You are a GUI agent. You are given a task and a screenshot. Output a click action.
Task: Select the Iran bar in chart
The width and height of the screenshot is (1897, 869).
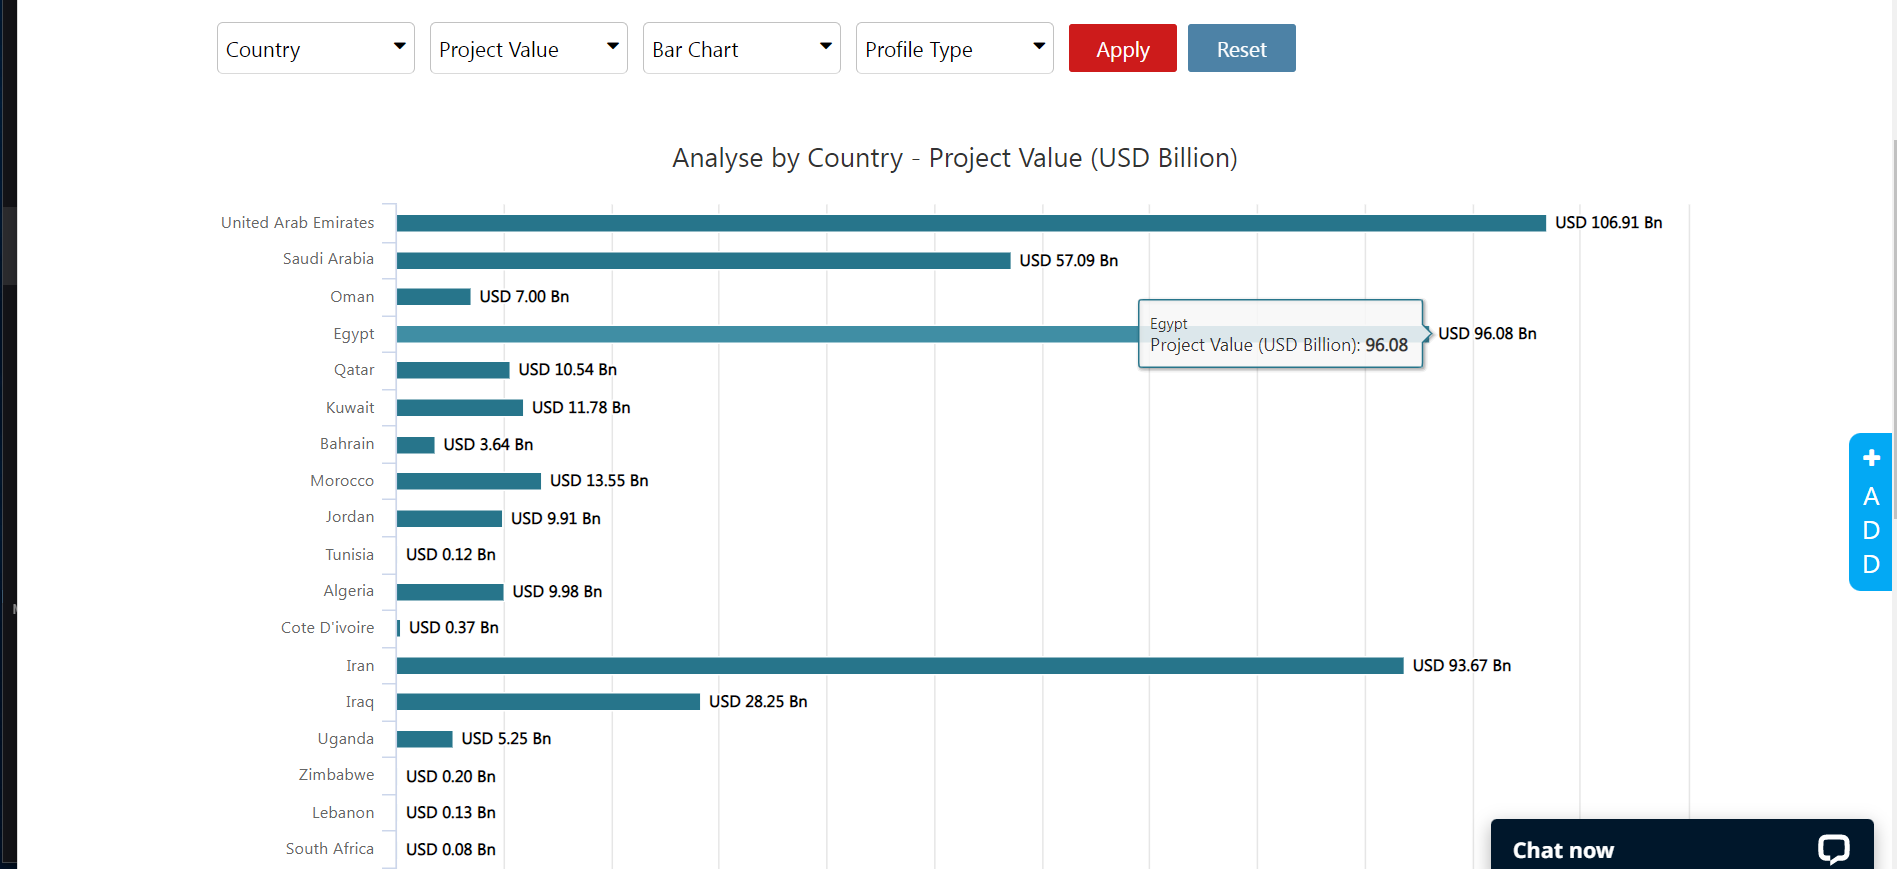point(899,666)
